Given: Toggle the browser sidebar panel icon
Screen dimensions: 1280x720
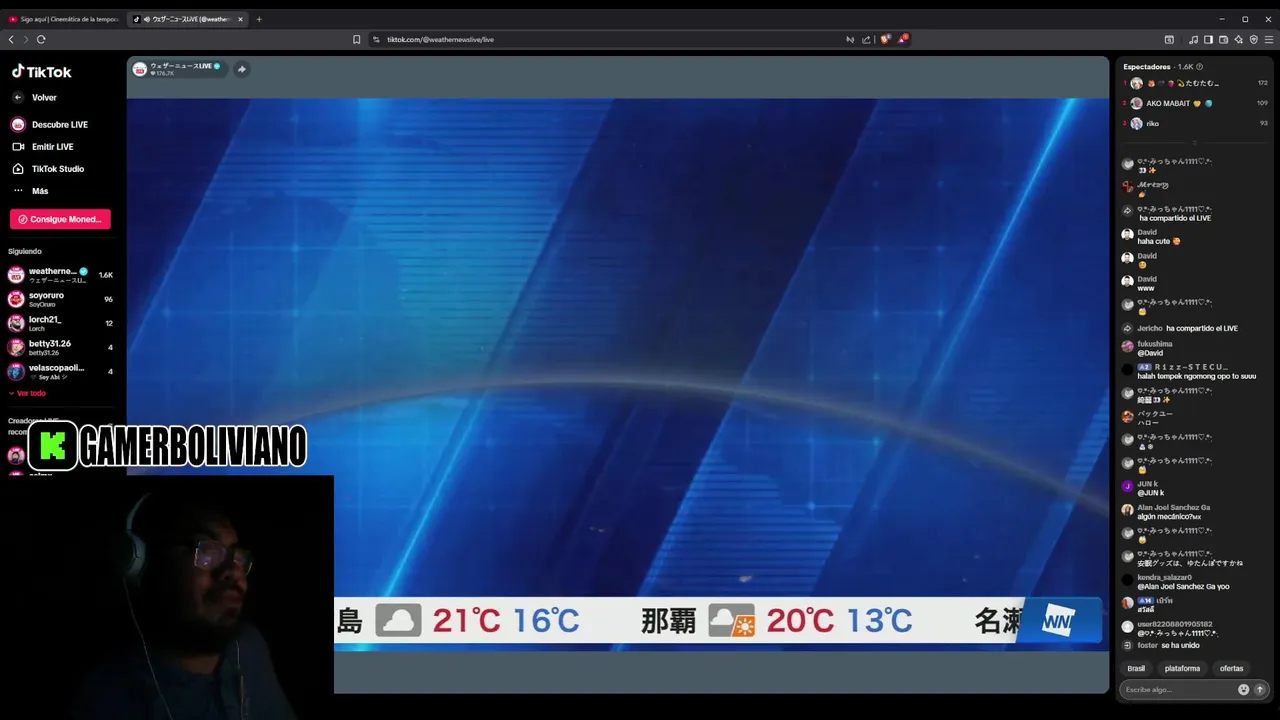Looking at the screenshot, I should click(x=1208, y=39).
